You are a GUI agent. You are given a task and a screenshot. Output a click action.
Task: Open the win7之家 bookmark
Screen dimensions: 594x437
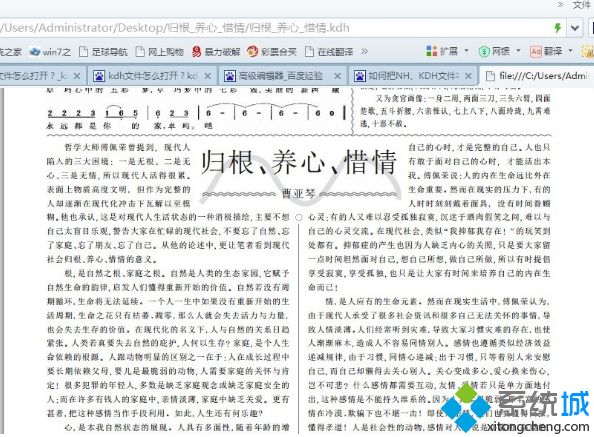[50, 52]
